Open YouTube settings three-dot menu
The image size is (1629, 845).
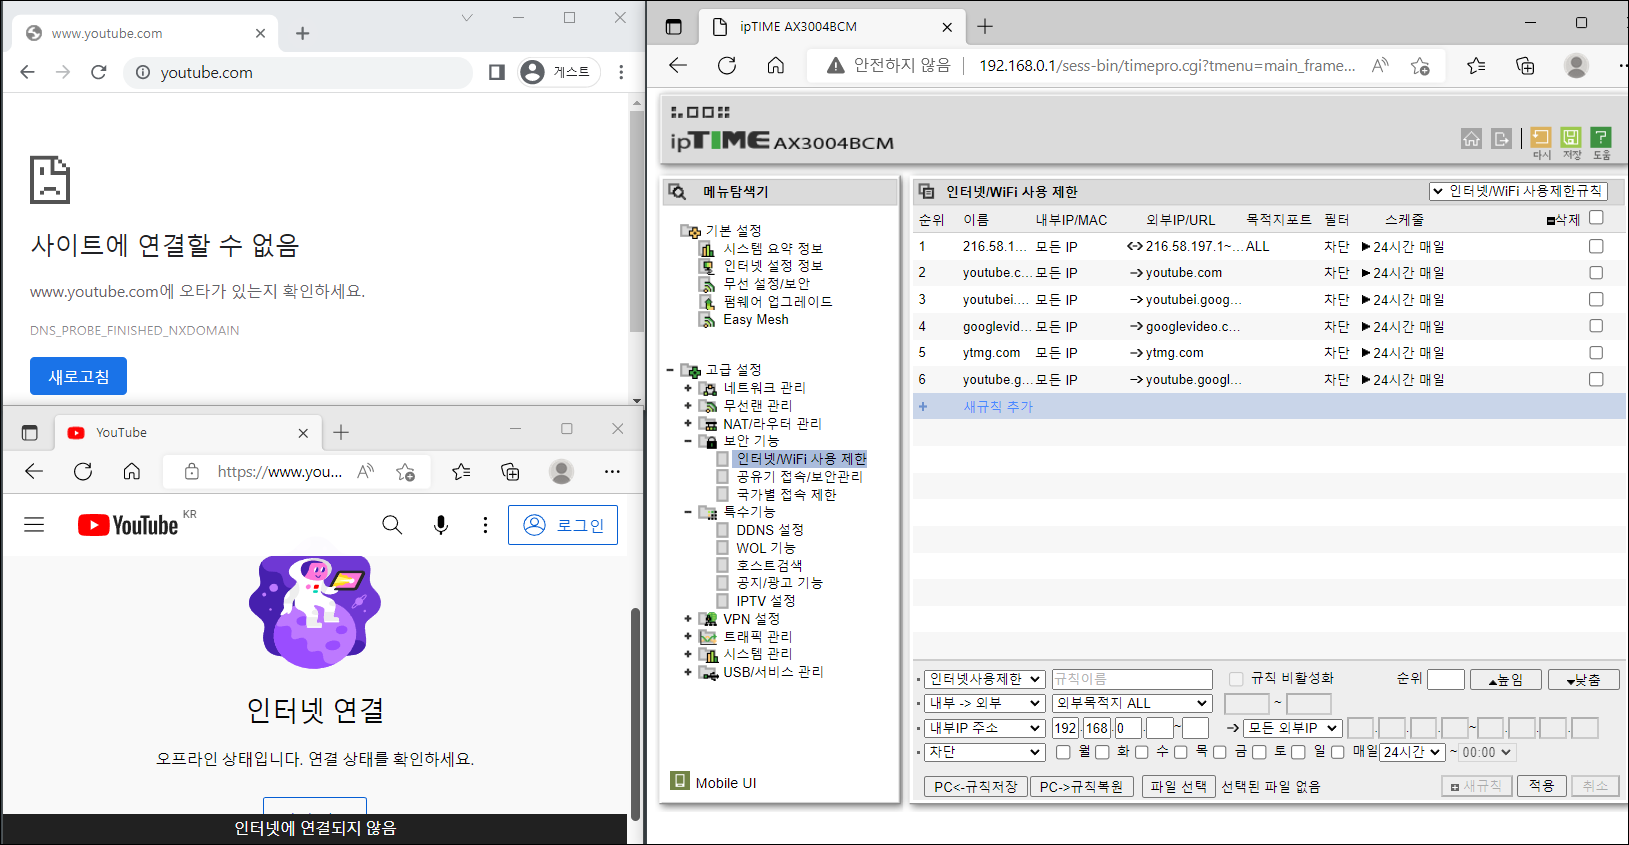coord(485,525)
